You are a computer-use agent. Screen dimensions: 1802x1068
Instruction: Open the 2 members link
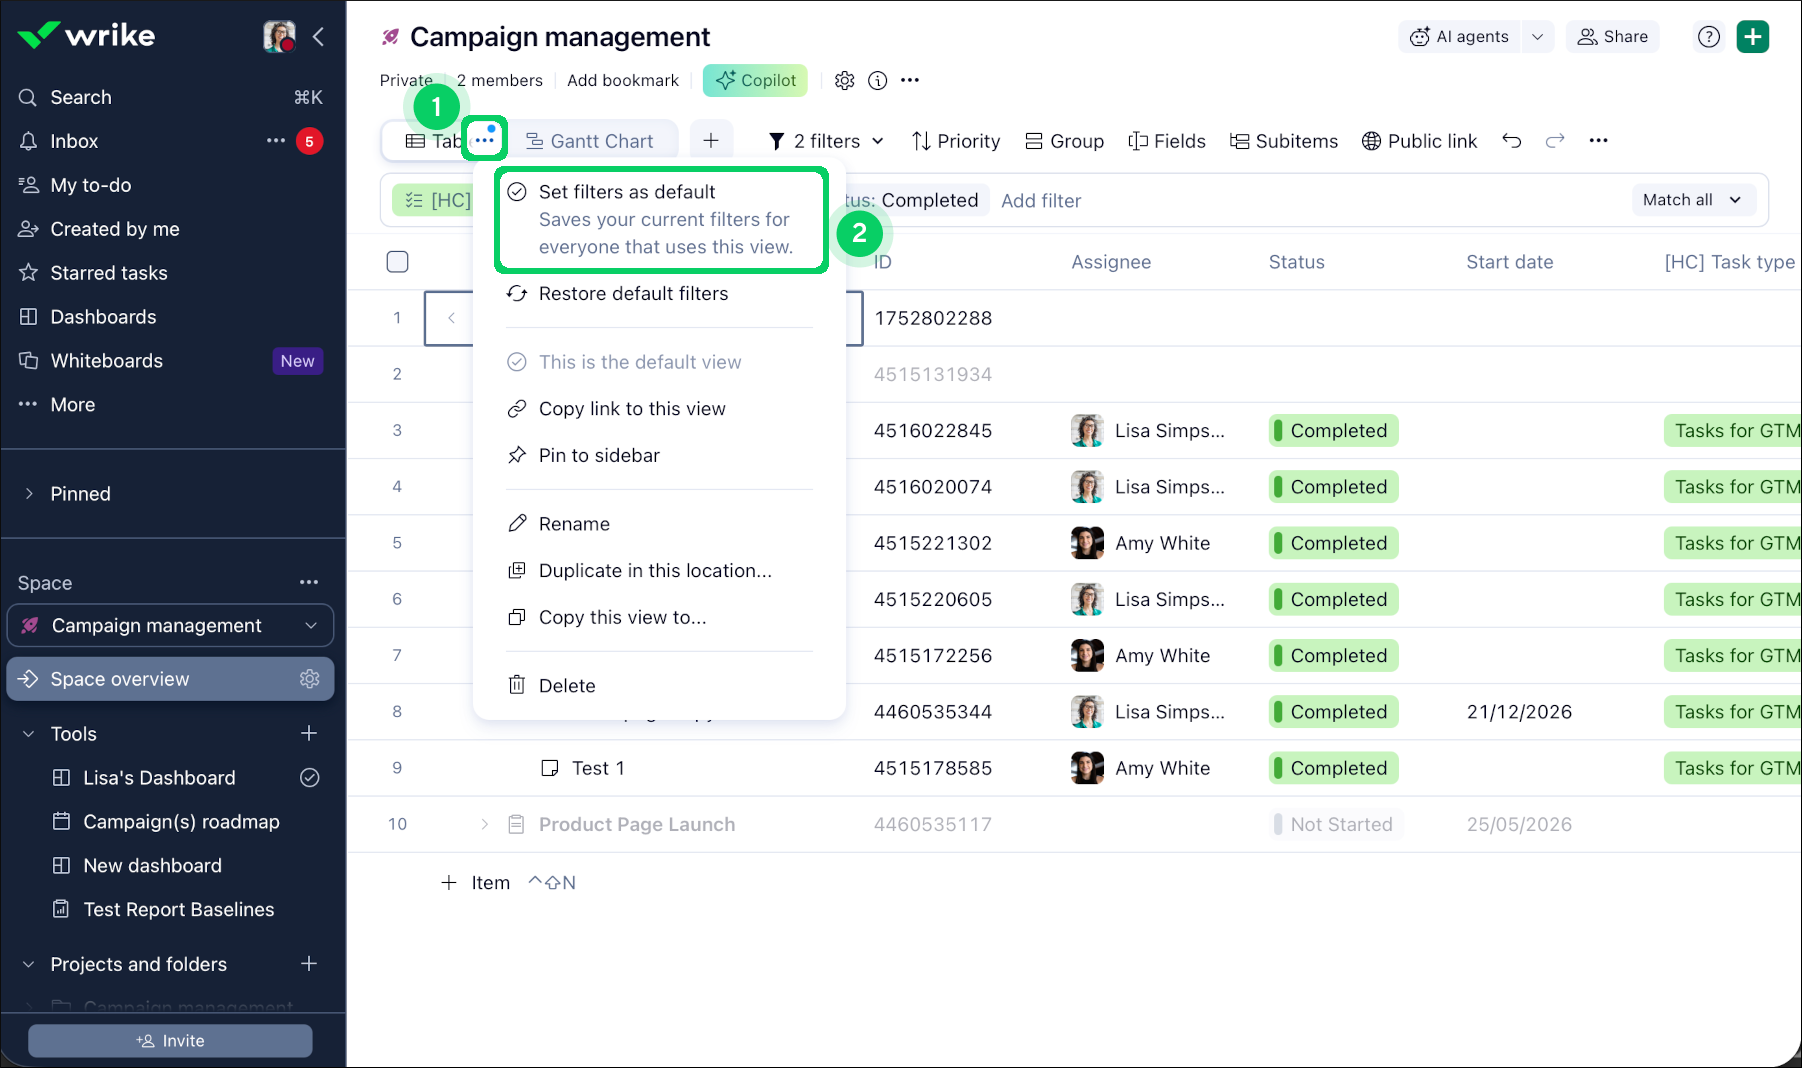click(x=500, y=81)
